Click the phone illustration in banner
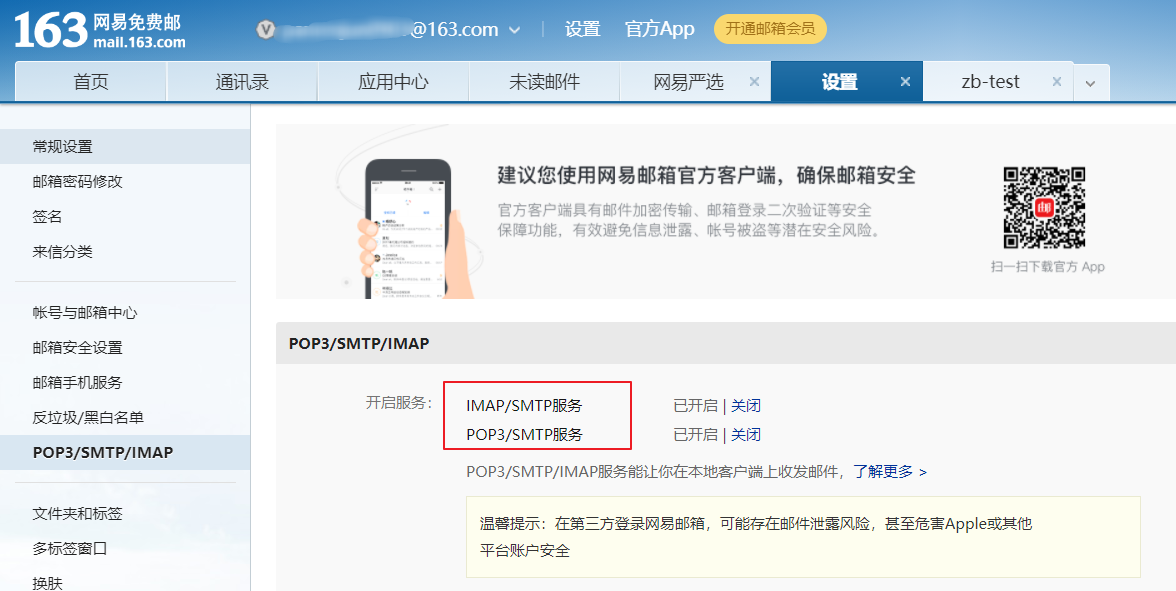This screenshot has height=591, width=1176. pyautogui.click(x=409, y=228)
